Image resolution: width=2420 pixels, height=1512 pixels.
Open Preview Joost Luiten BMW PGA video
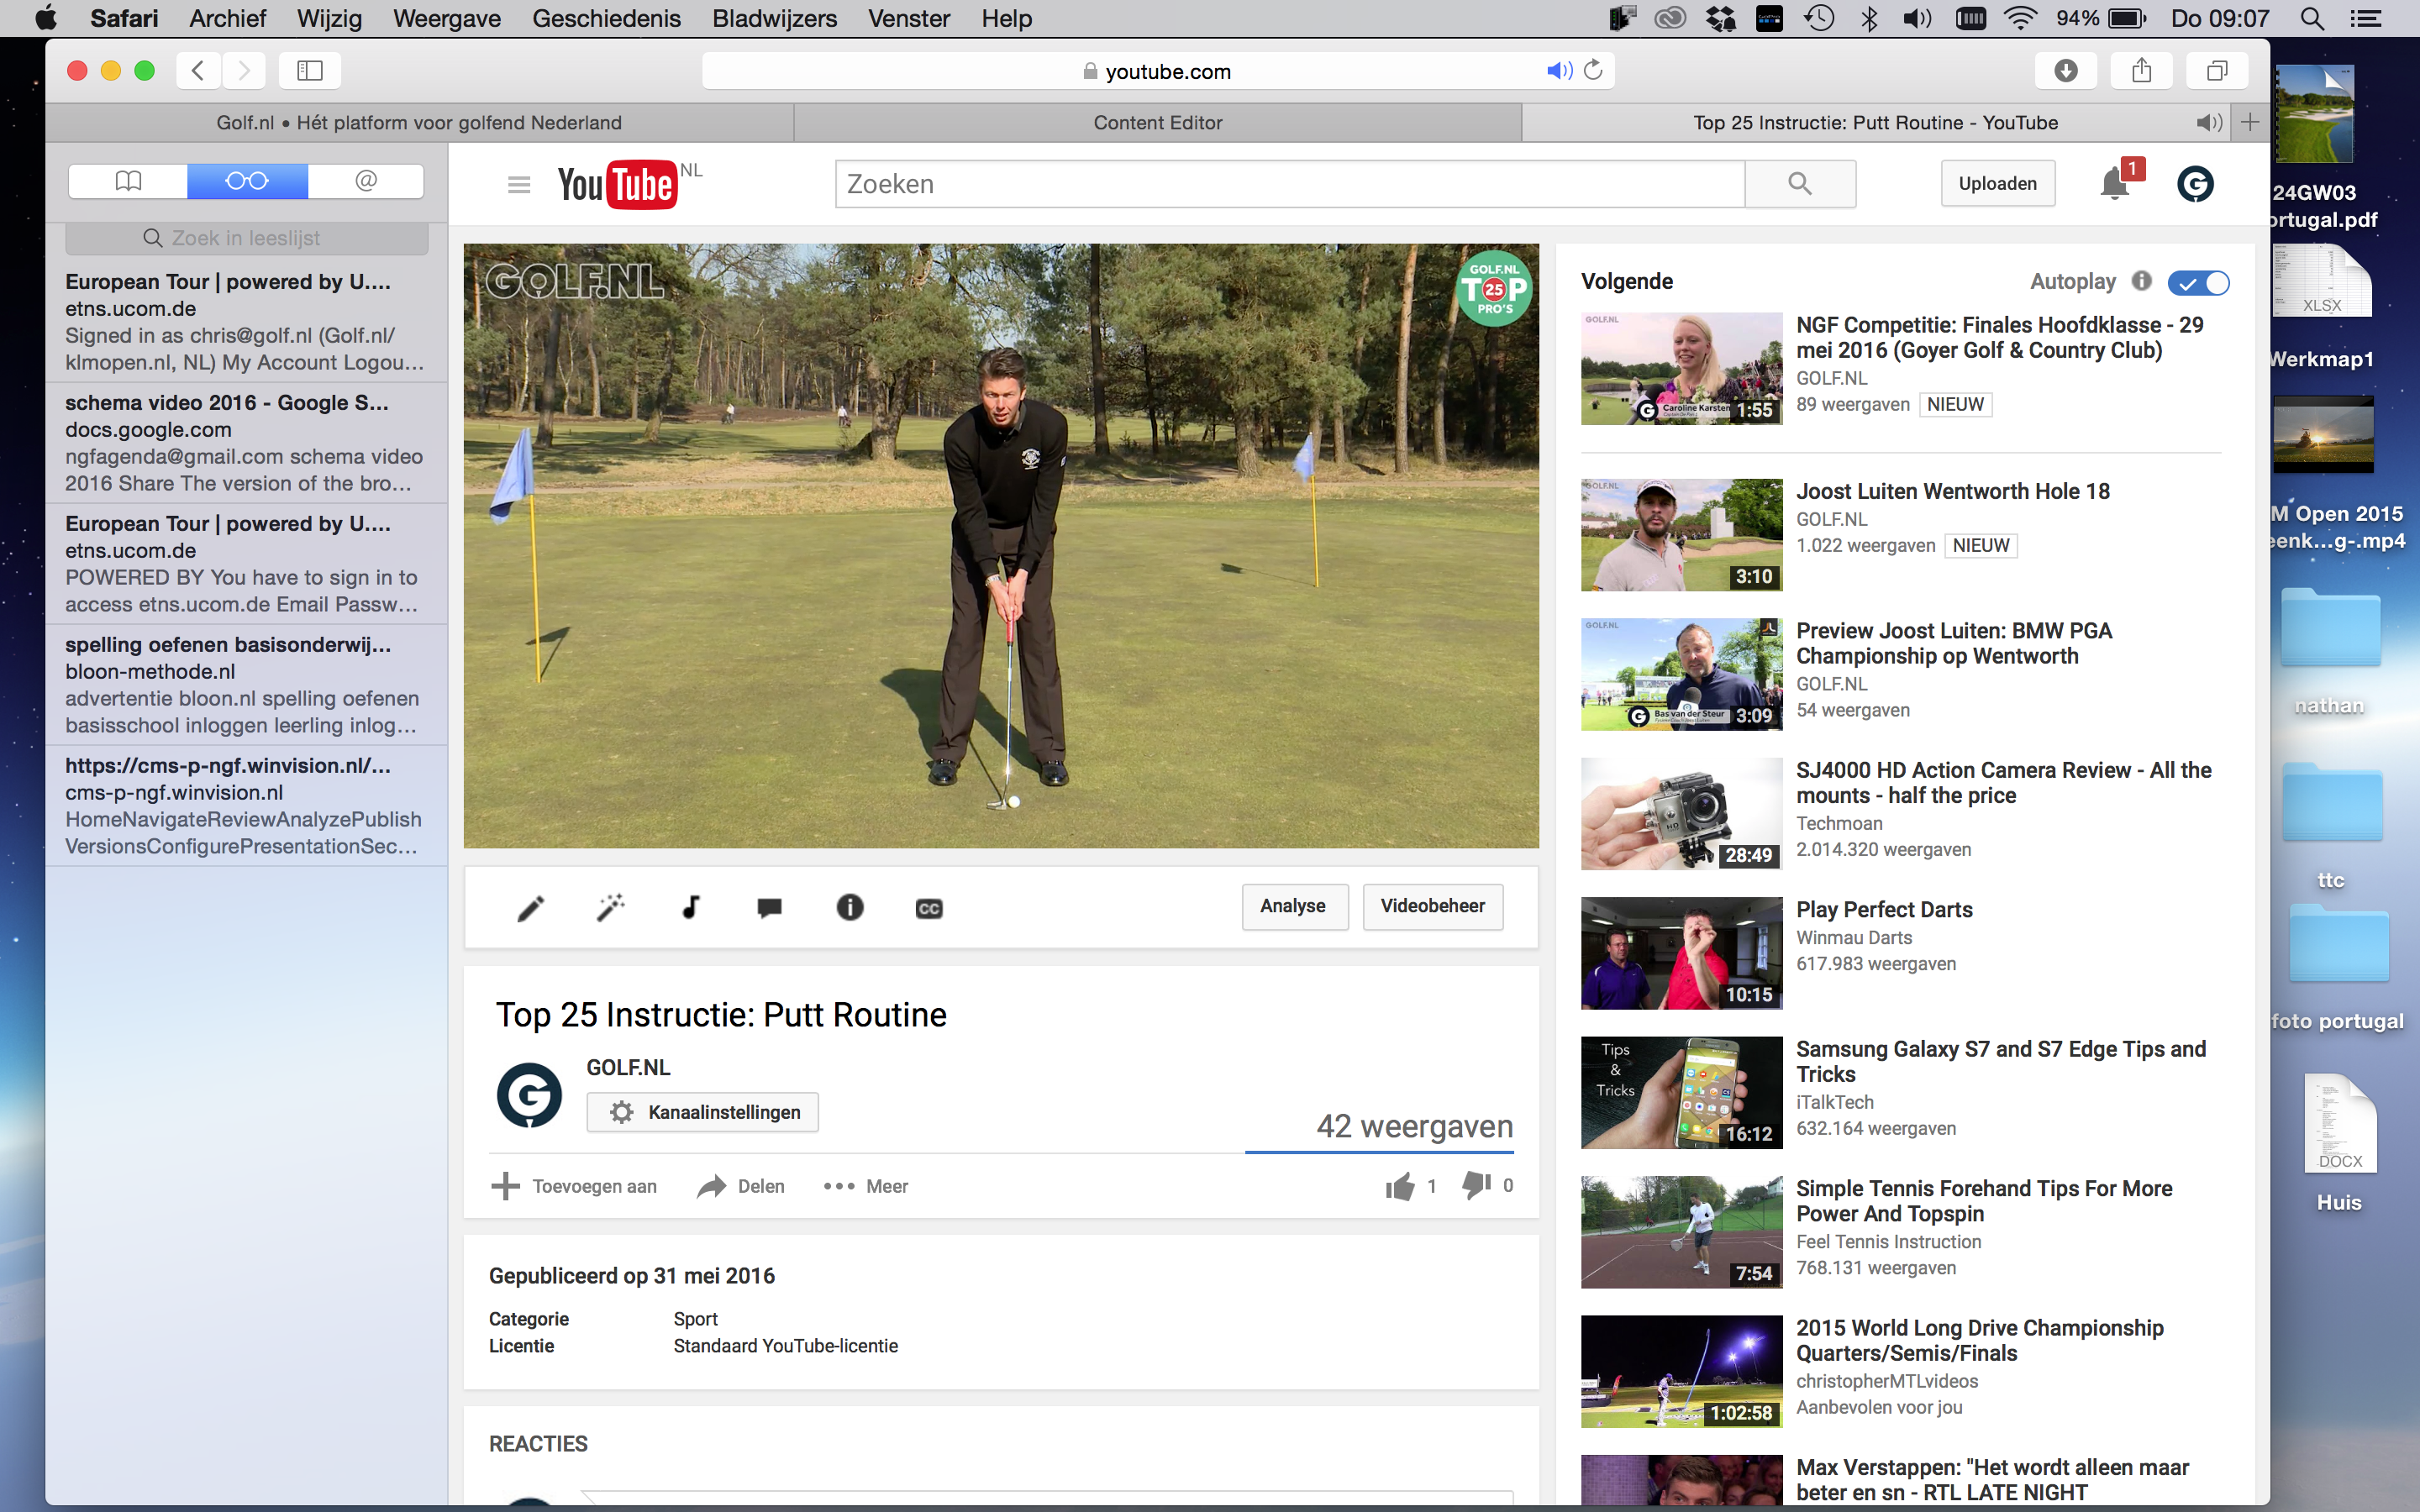coord(1953,643)
